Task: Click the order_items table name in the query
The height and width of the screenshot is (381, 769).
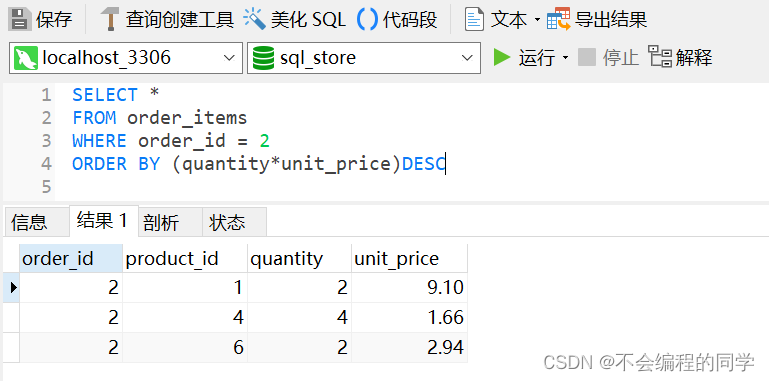Action: coord(187,118)
